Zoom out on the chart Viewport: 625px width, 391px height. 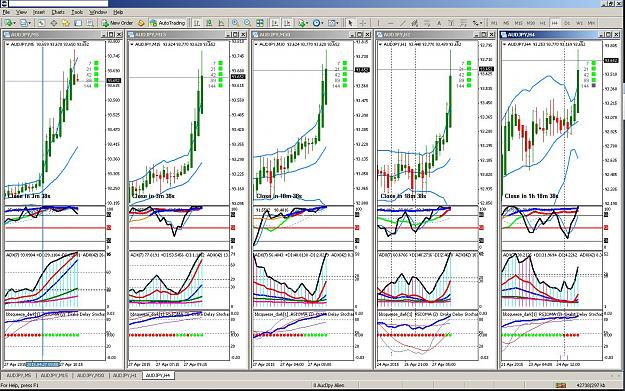point(247,23)
